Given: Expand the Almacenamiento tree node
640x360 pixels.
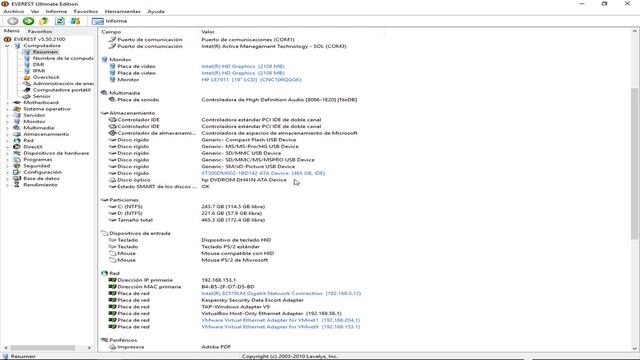Looking at the screenshot, I should 7,134.
